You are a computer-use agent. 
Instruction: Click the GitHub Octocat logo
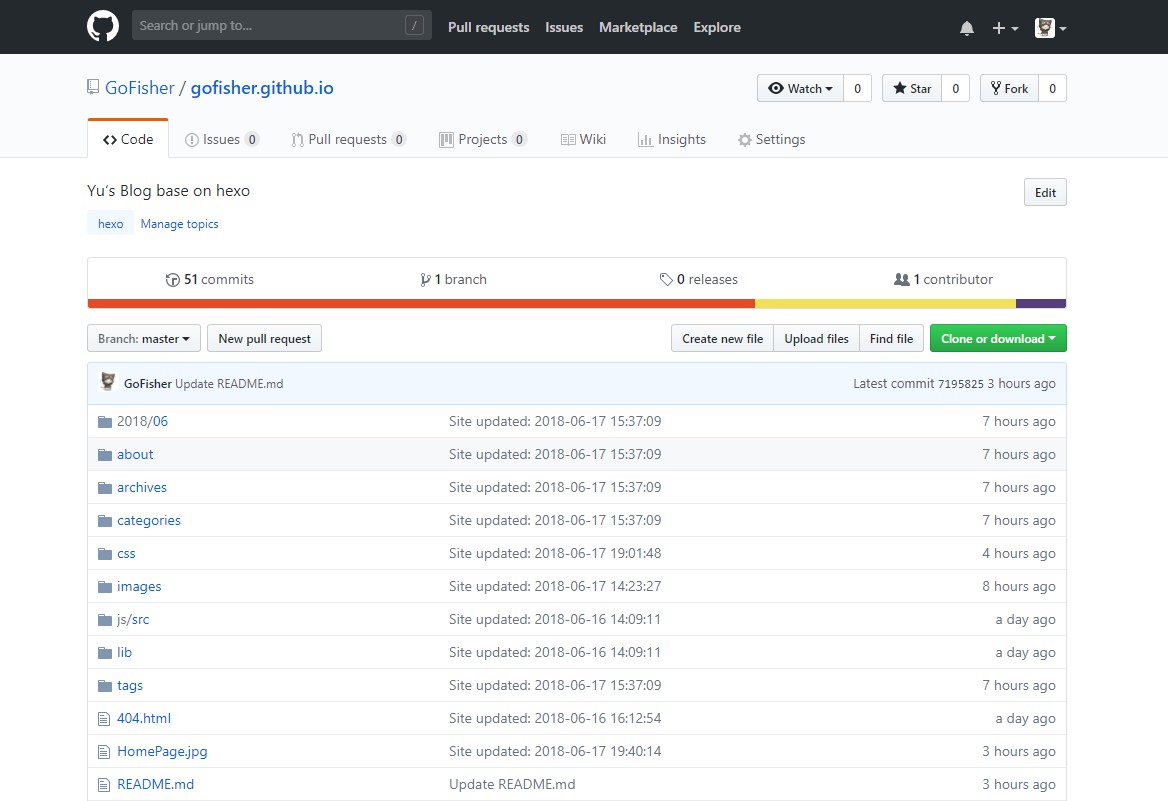coord(103,27)
